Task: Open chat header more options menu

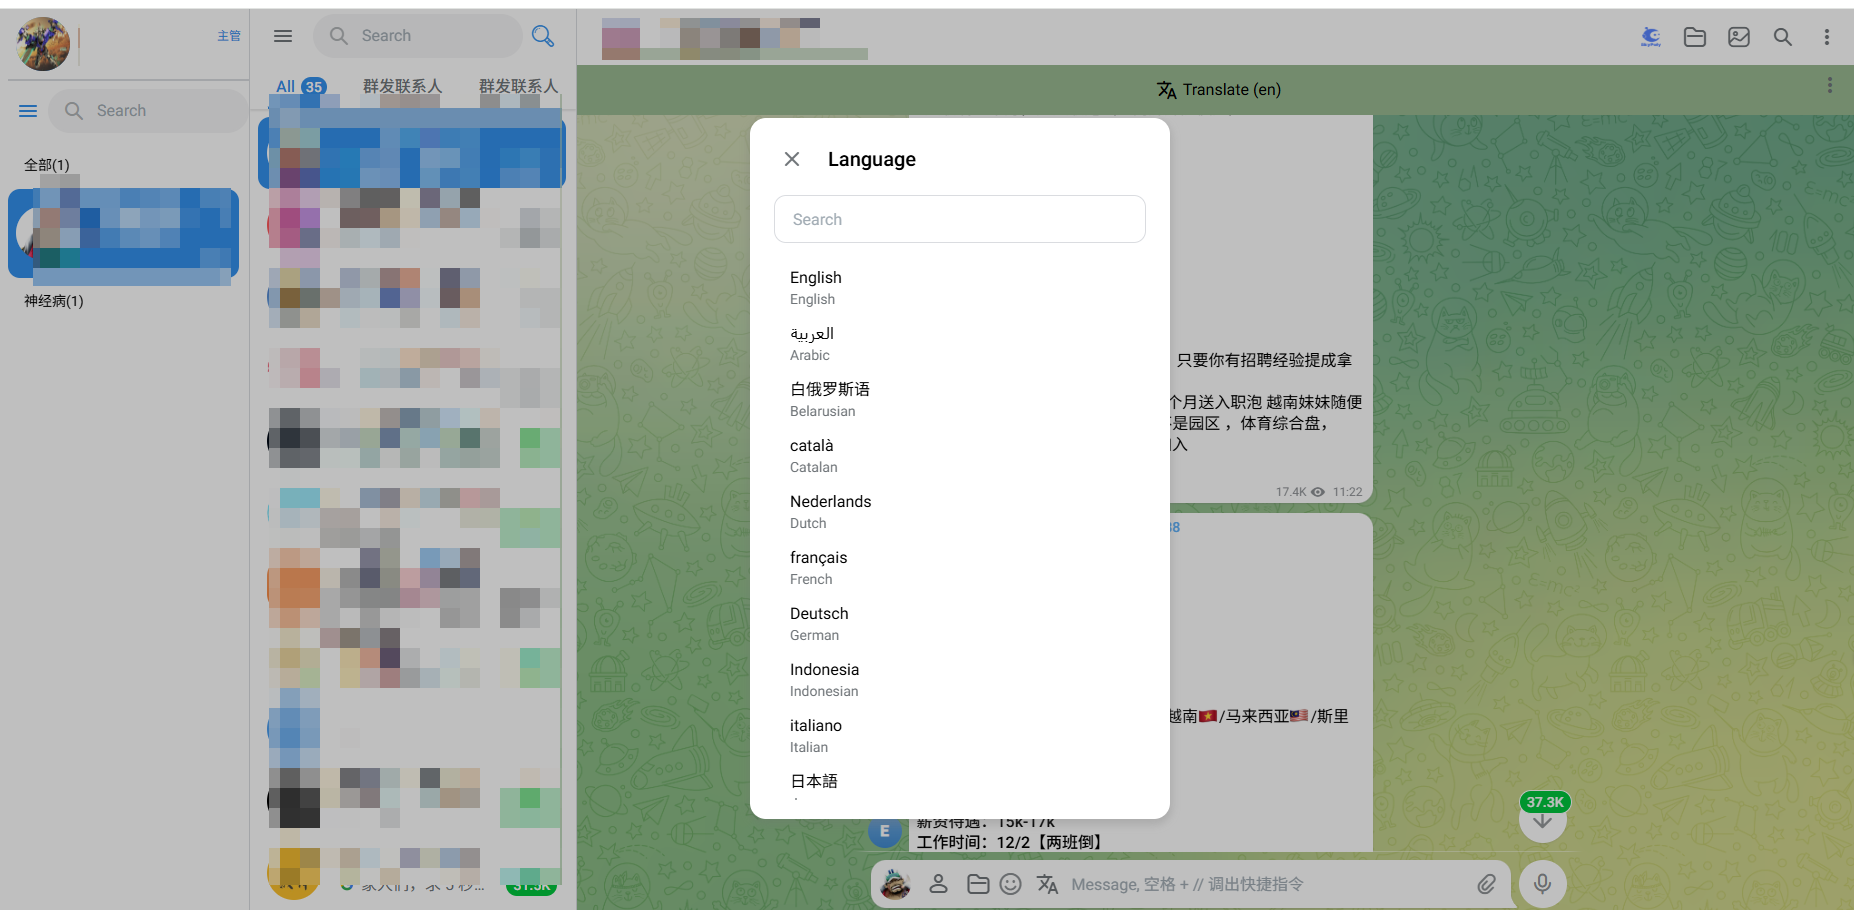Action: 1827,37
